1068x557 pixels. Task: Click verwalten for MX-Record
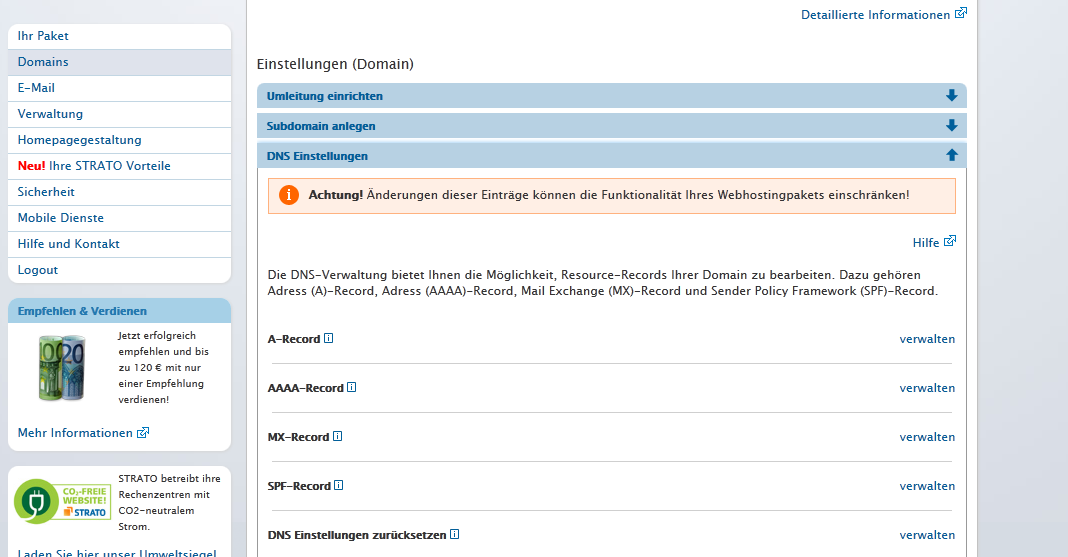[927, 437]
